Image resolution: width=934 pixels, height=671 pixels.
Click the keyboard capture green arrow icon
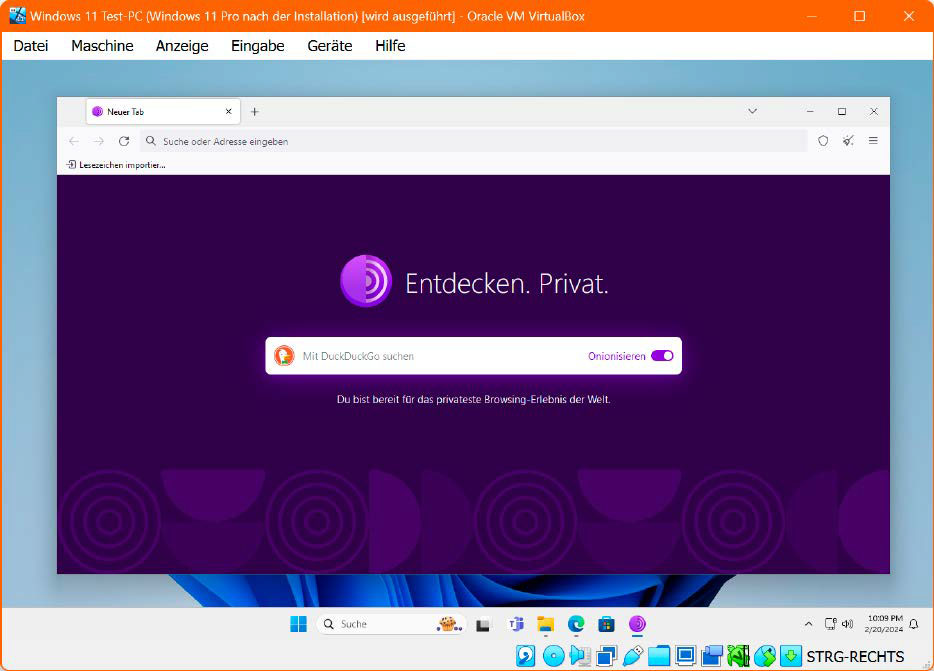pos(791,656)
